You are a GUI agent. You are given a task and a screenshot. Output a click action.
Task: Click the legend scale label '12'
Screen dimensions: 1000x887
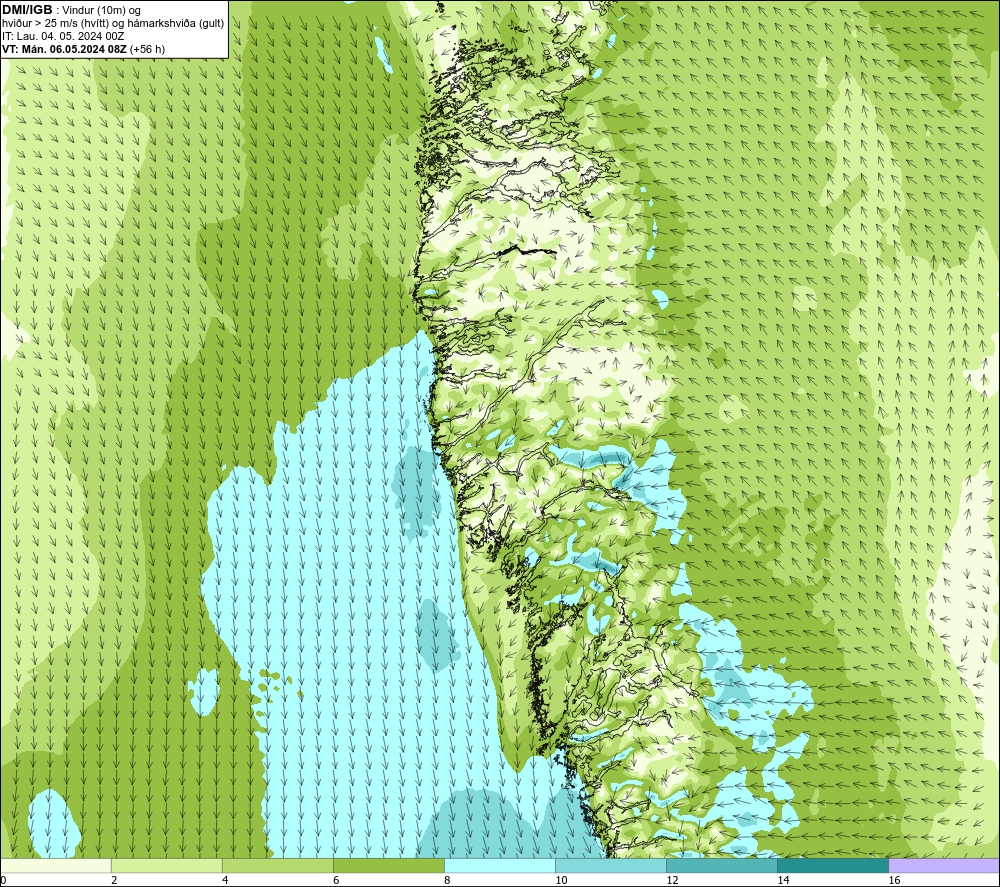pos(672,880)
